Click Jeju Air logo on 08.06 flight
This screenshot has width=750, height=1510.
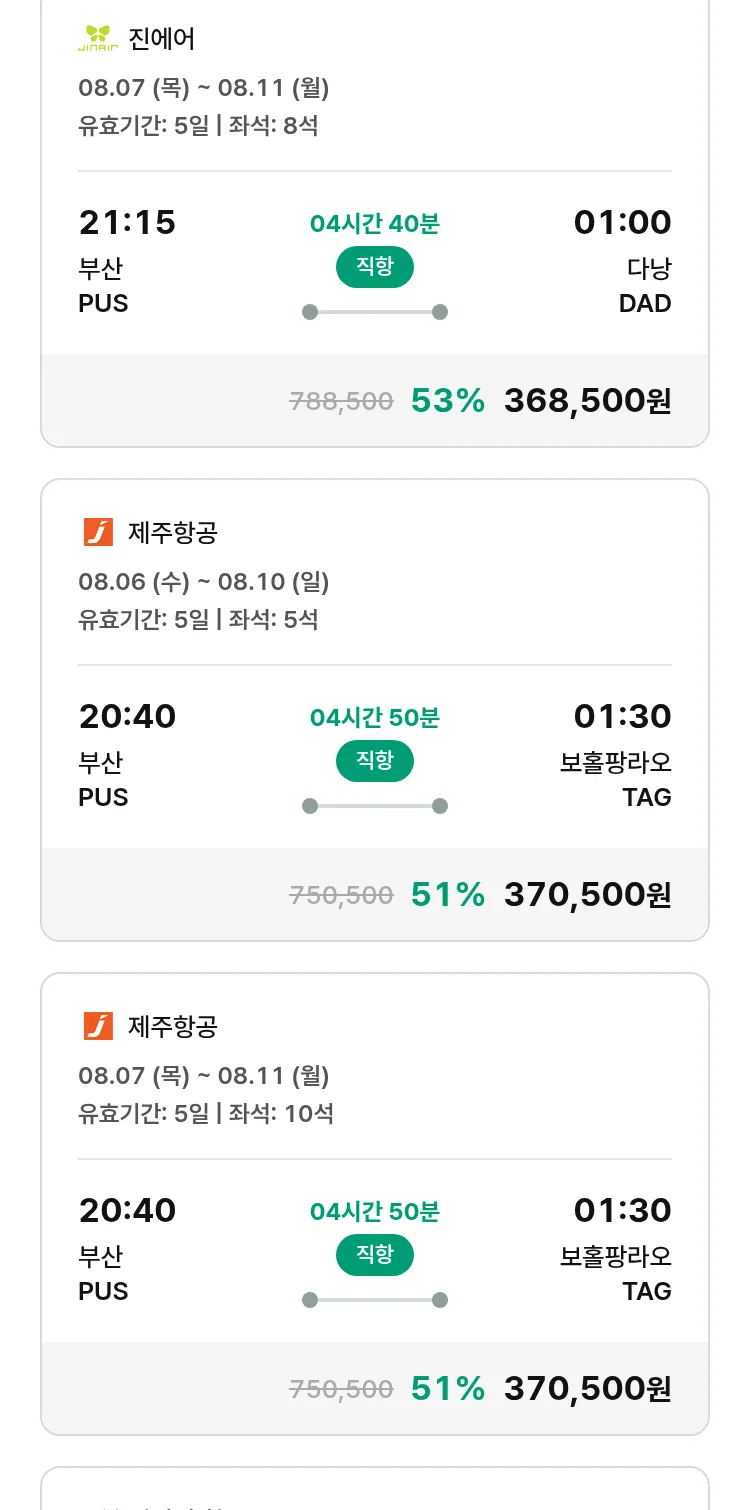pyautogui.click(x=98, y=533)
